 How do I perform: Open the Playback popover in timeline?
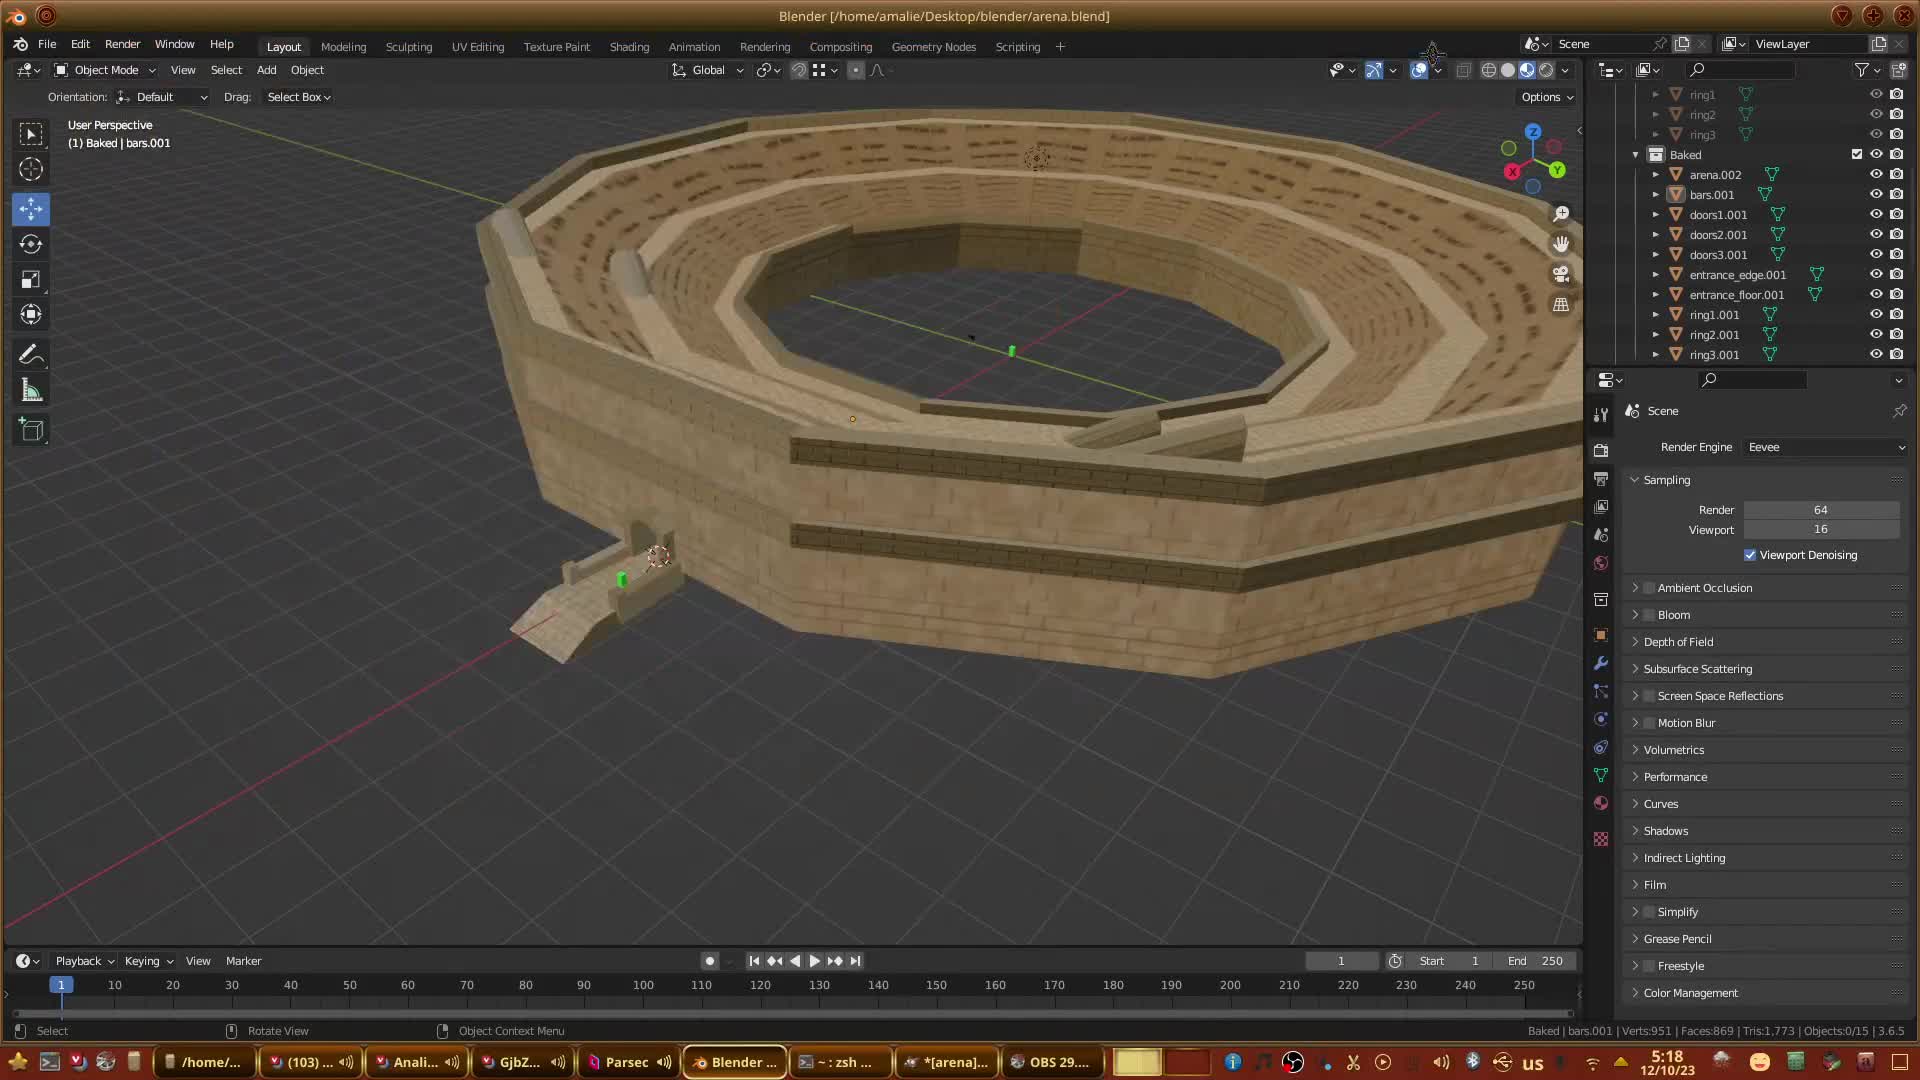84,961
